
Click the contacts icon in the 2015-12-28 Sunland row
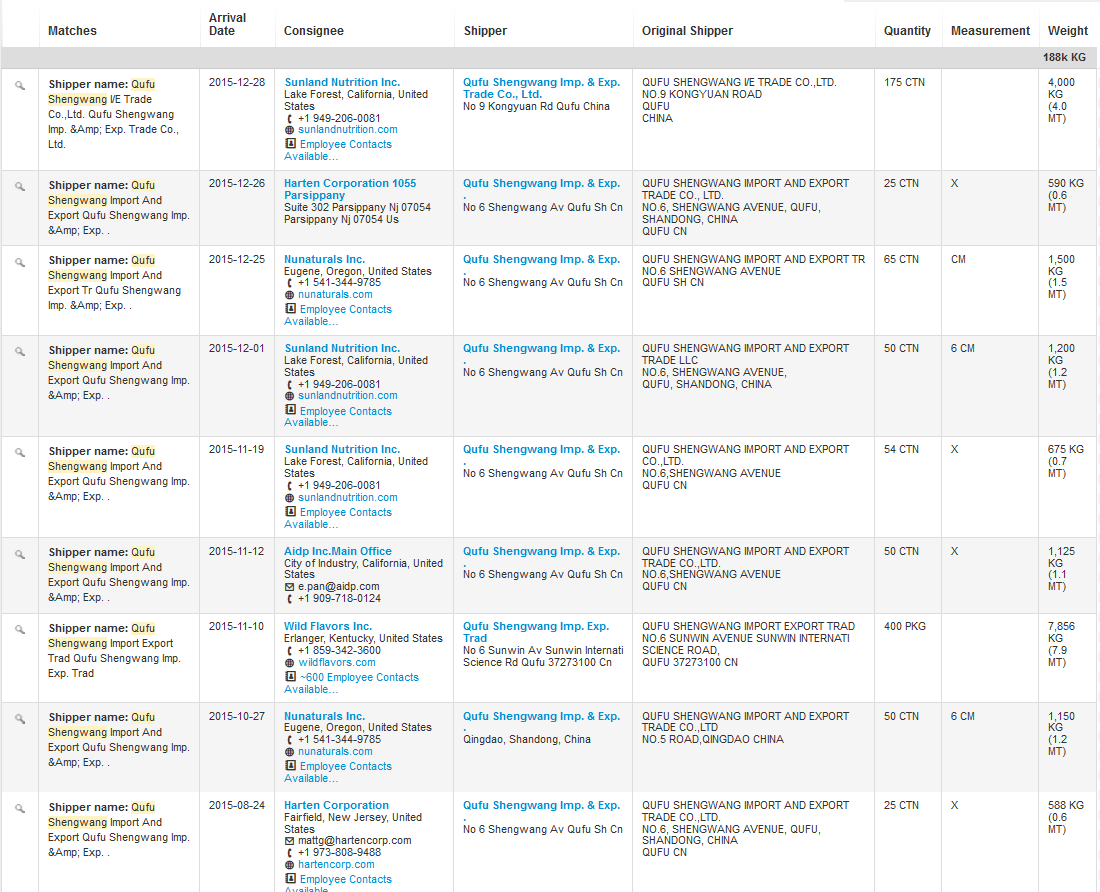(x=290, y=144)
